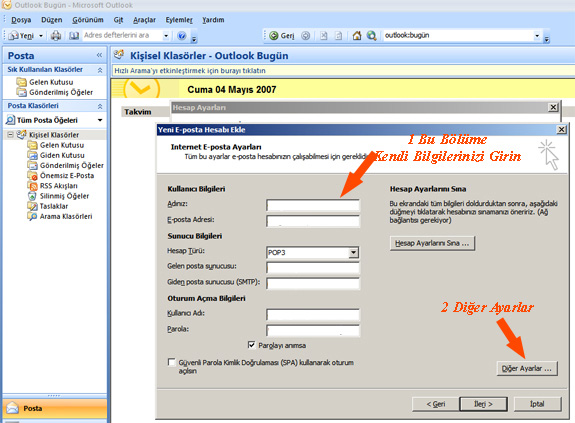This screenshot has width=575, height=423.
Task: Open the Araçlar menu
Action: pyautogui.click(x=144, y=20)
